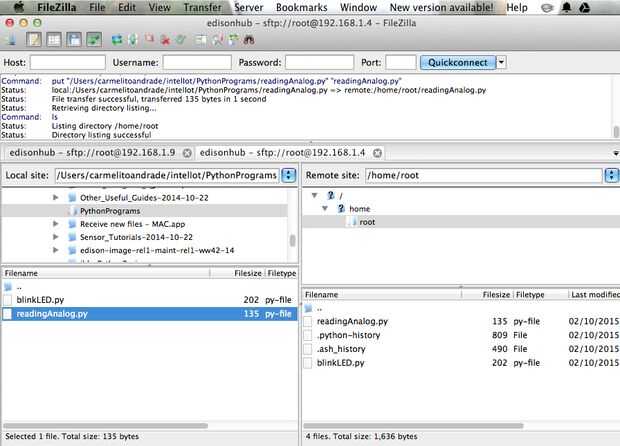This screenshot has height=446, width=620.
Task: Refresh the file and folder lists
Action: [x=117, y=40]
